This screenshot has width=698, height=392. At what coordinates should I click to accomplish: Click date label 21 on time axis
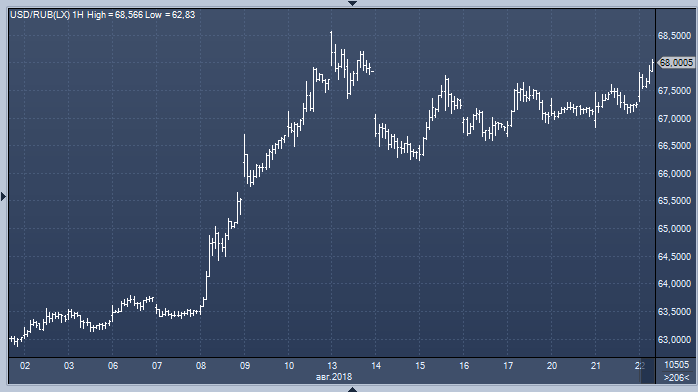pos(596,366)
